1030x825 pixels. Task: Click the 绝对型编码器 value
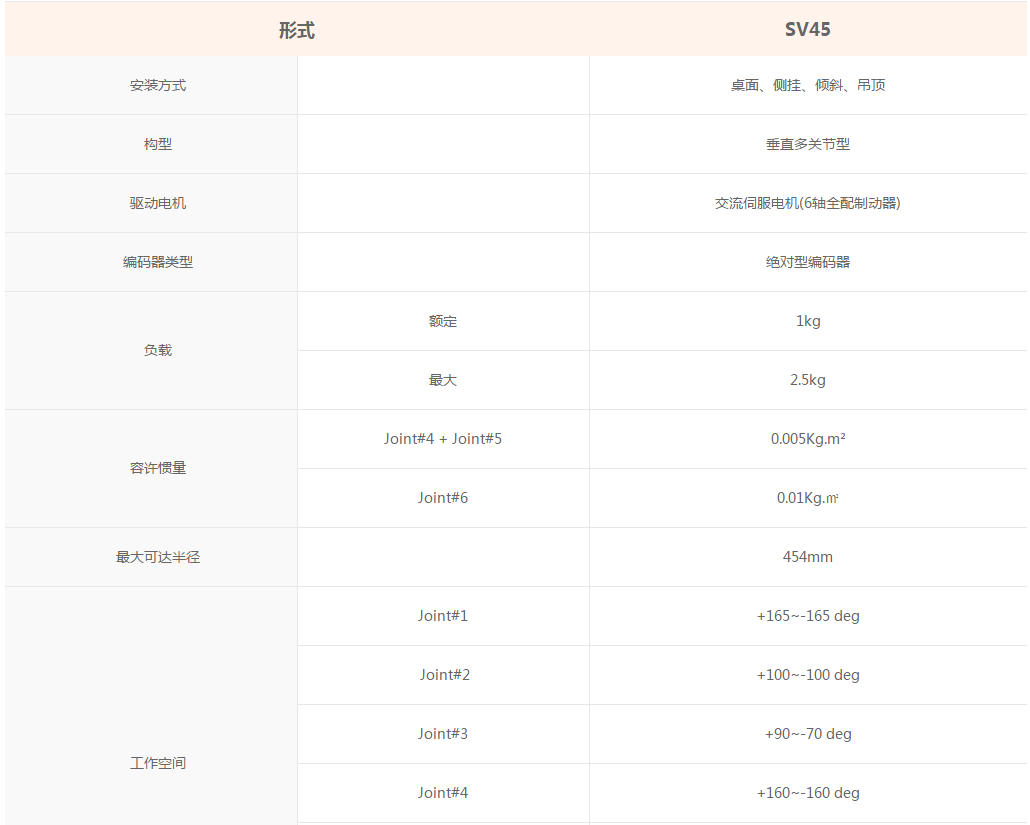point(808,262)
